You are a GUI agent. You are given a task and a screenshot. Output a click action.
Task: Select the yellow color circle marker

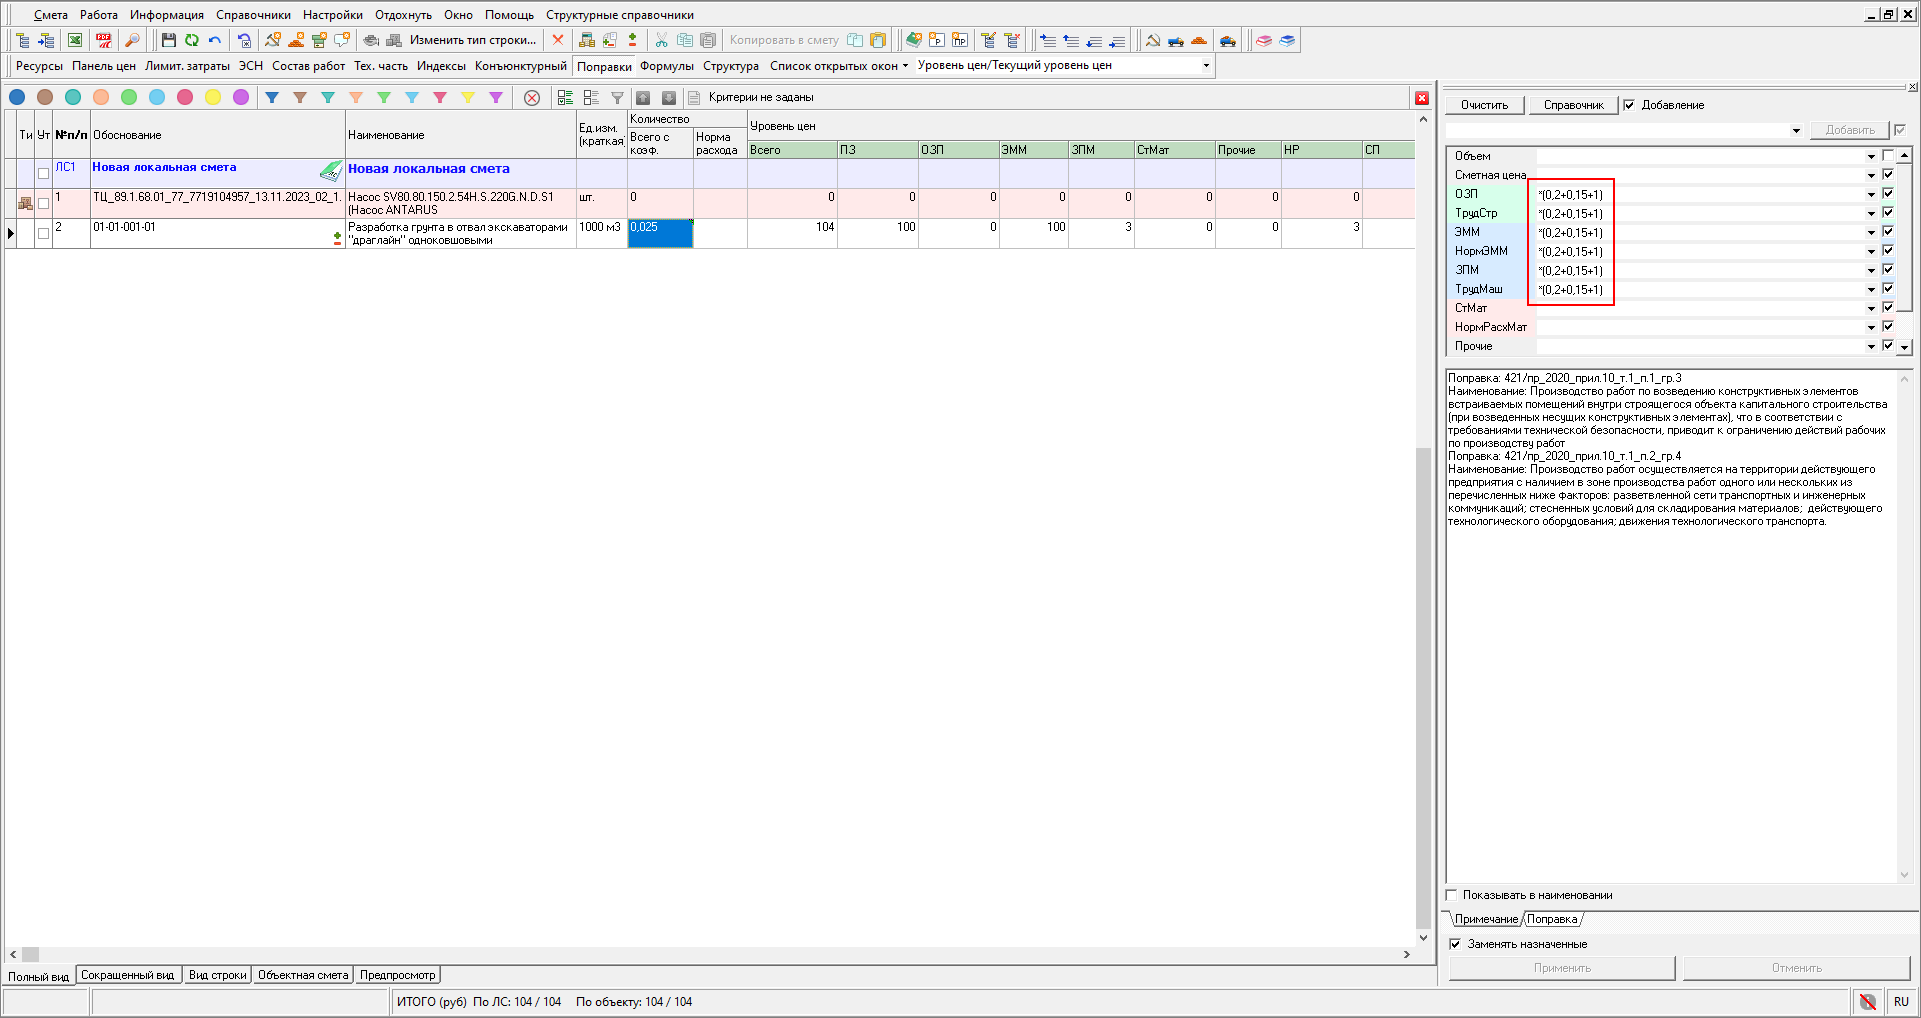tap(213, 97)
